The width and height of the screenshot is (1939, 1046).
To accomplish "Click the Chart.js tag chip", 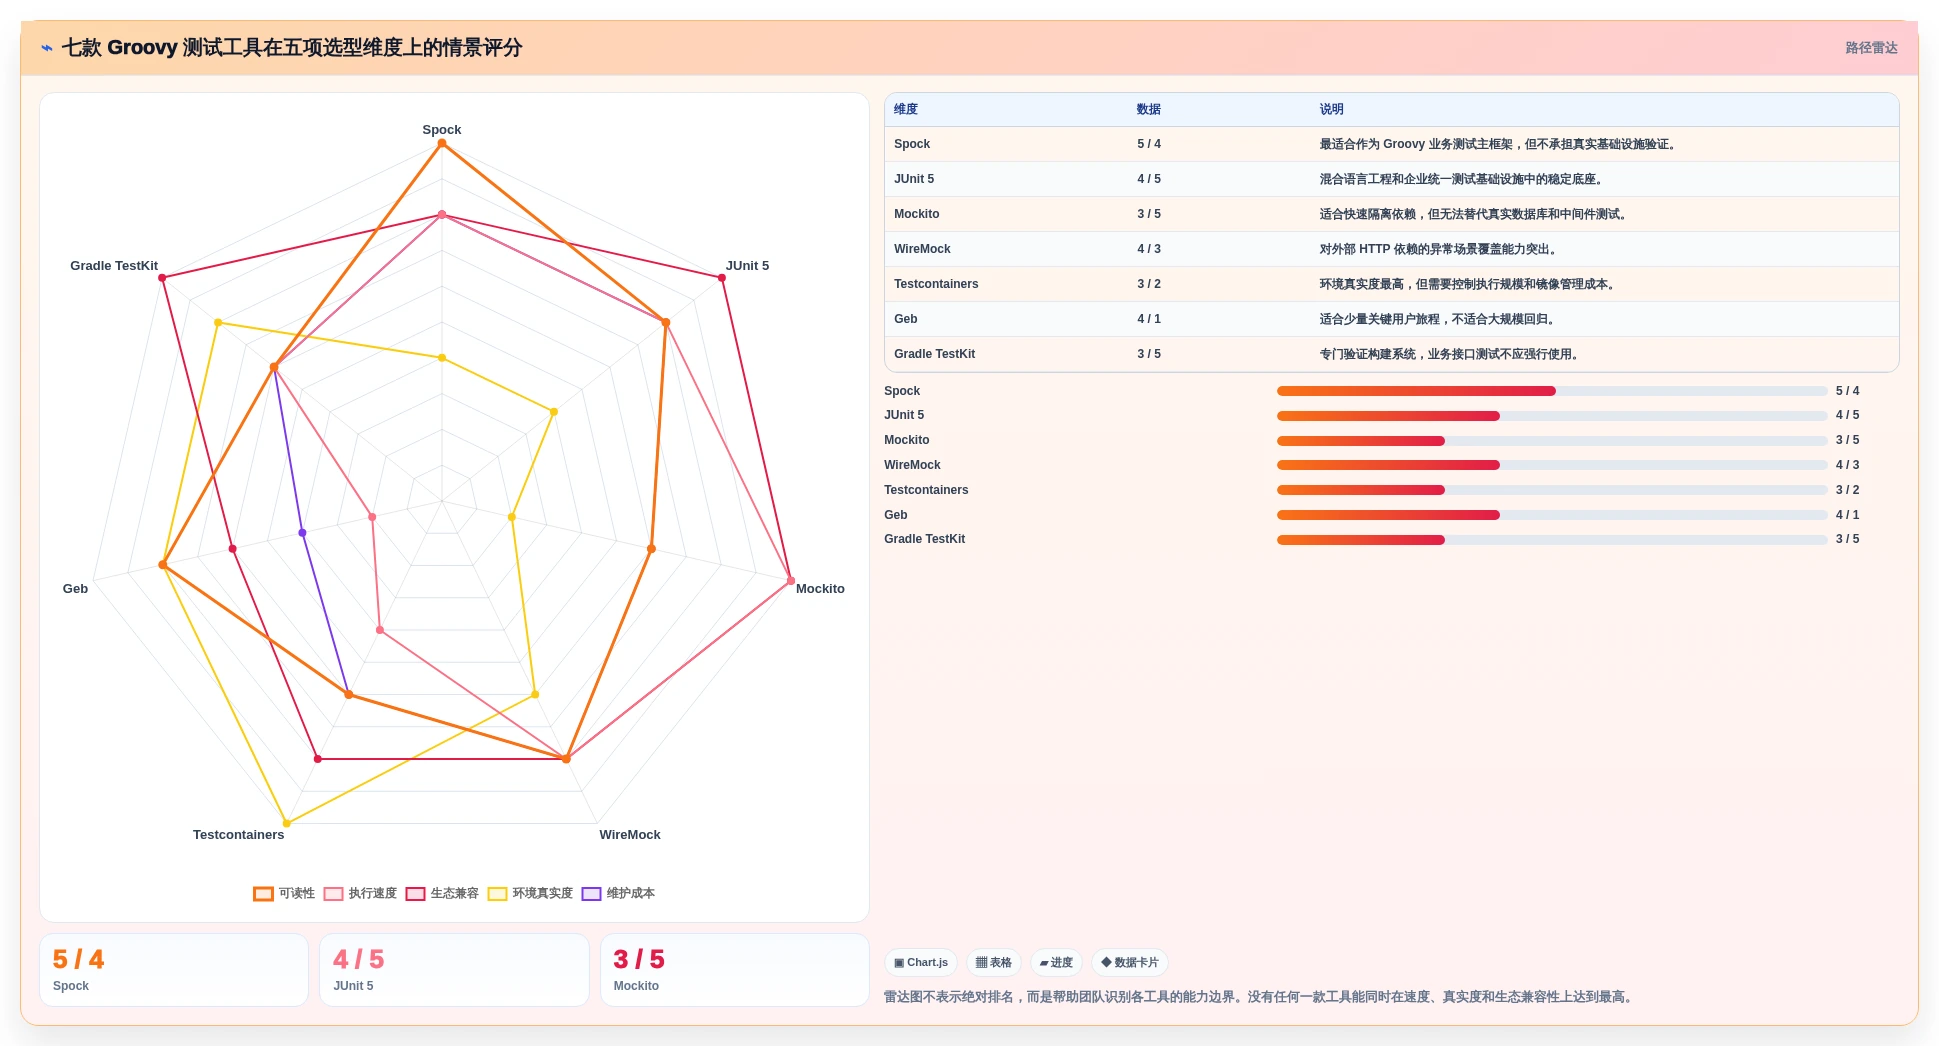I will coord(921,963).
